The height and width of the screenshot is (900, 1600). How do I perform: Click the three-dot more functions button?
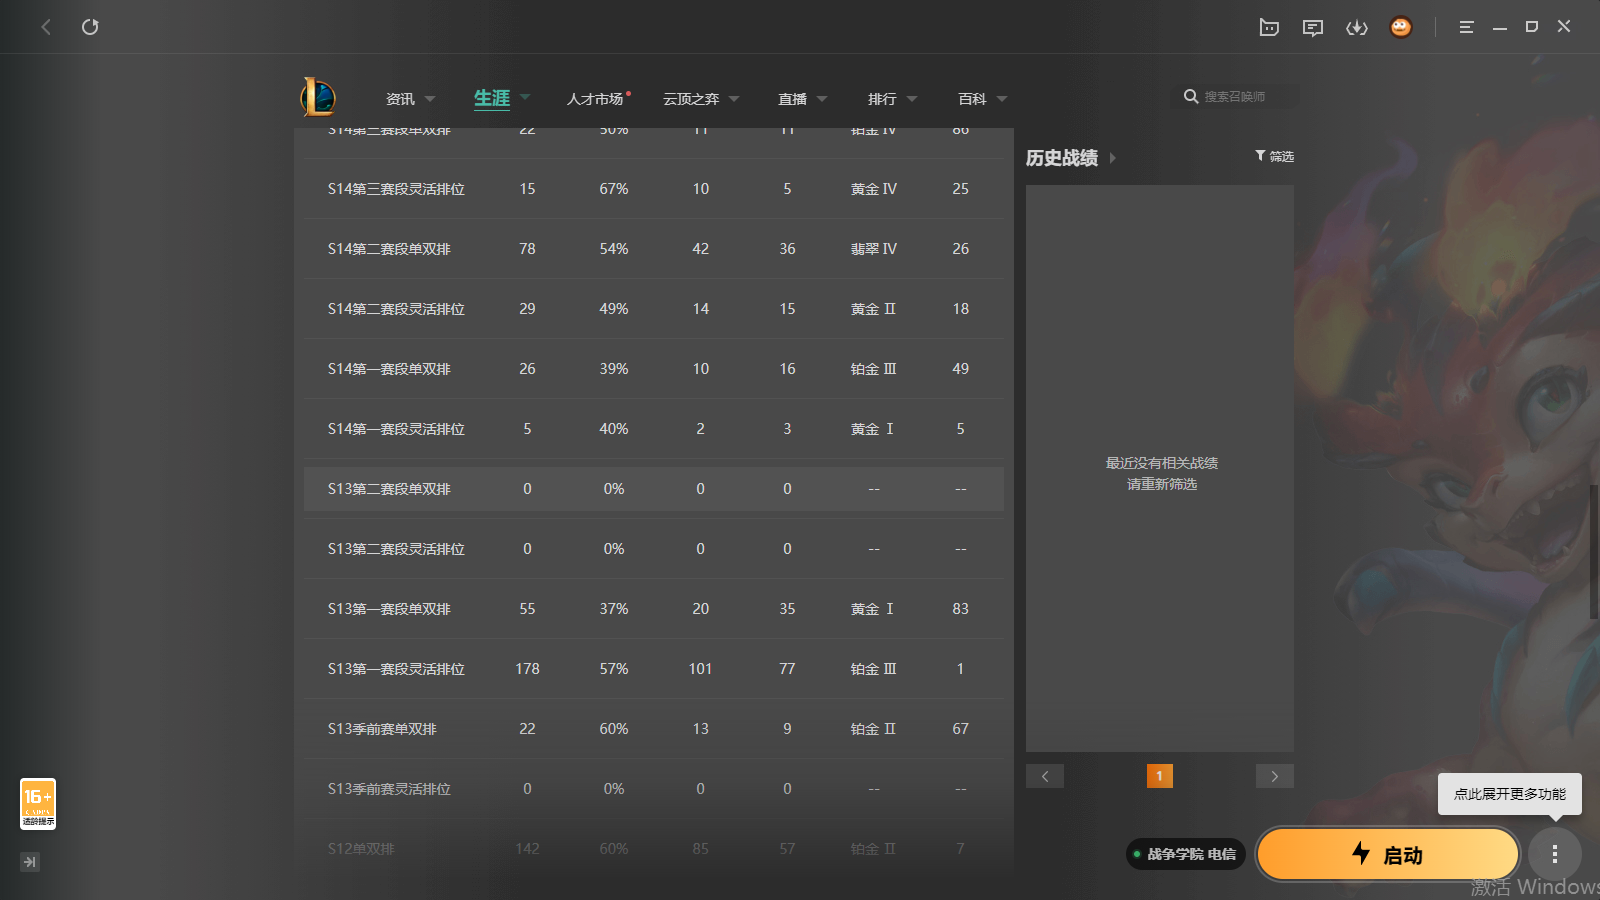(x=1555, y=854)
